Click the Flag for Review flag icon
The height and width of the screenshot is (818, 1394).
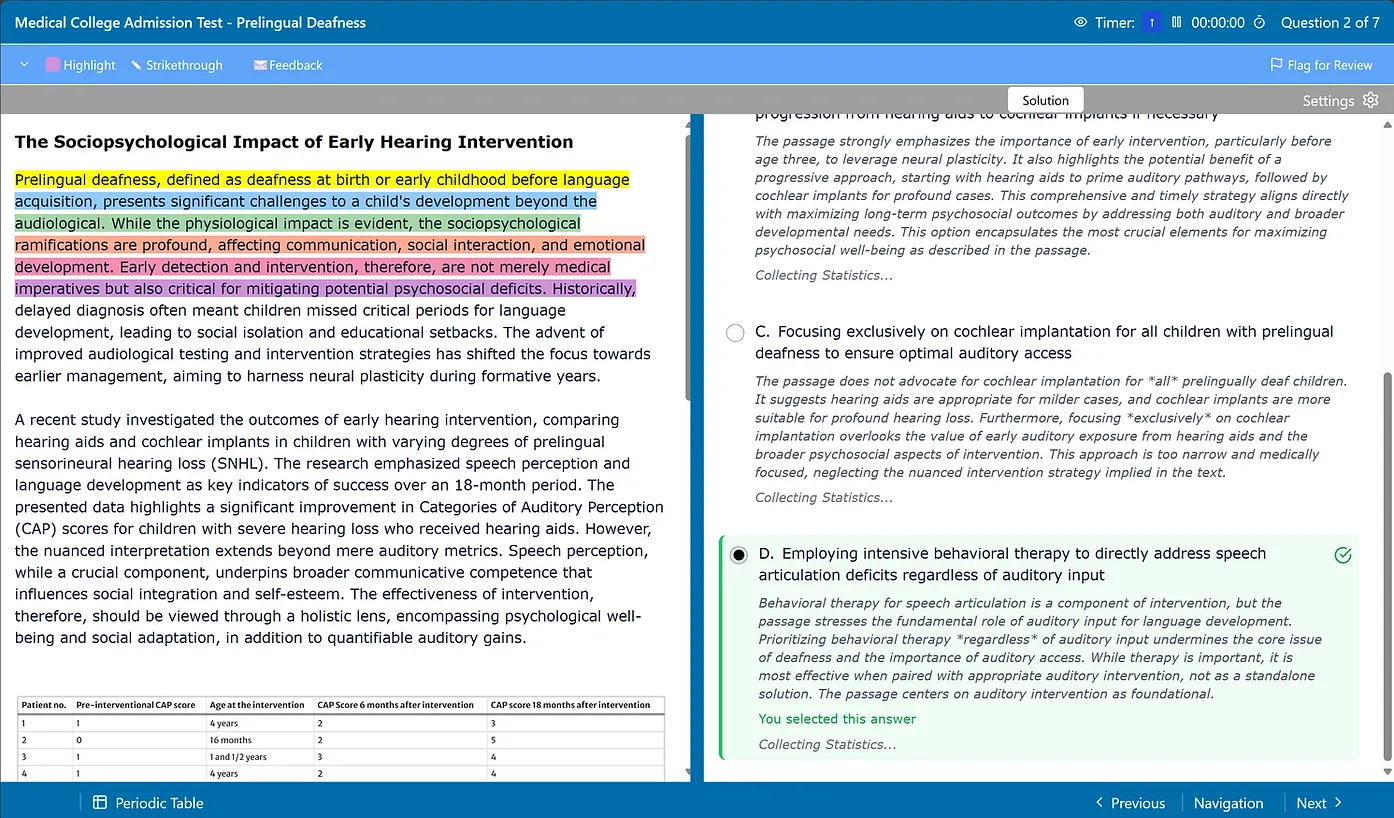coord(1276,65)
